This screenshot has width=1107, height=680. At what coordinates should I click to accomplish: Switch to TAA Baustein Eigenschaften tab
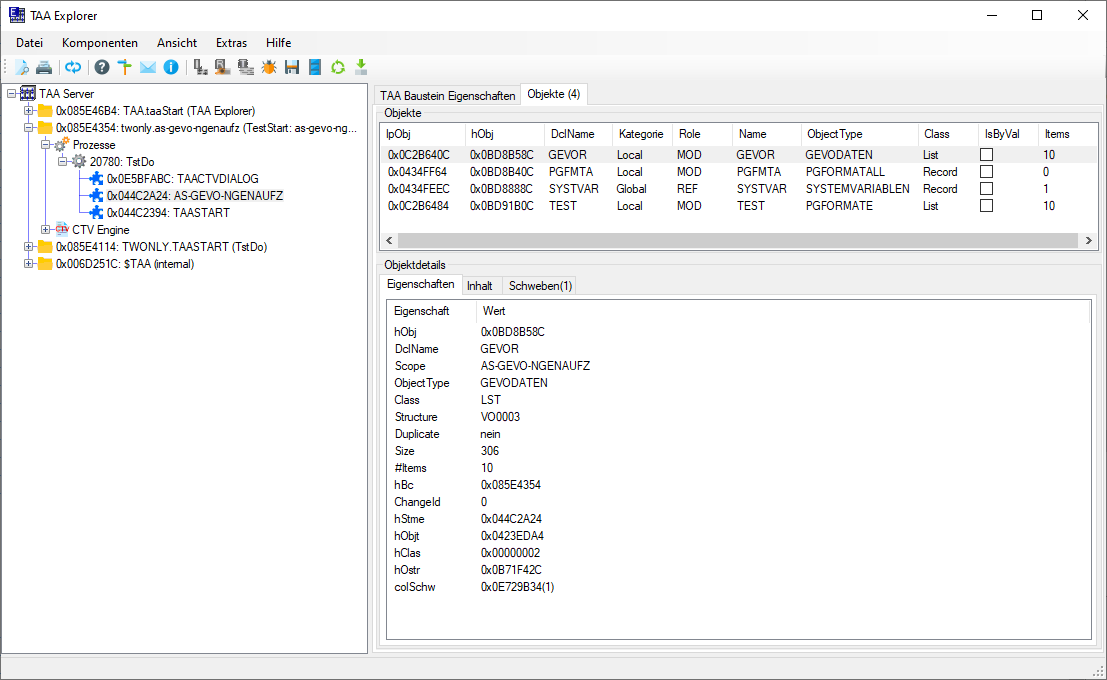(447, 96)
